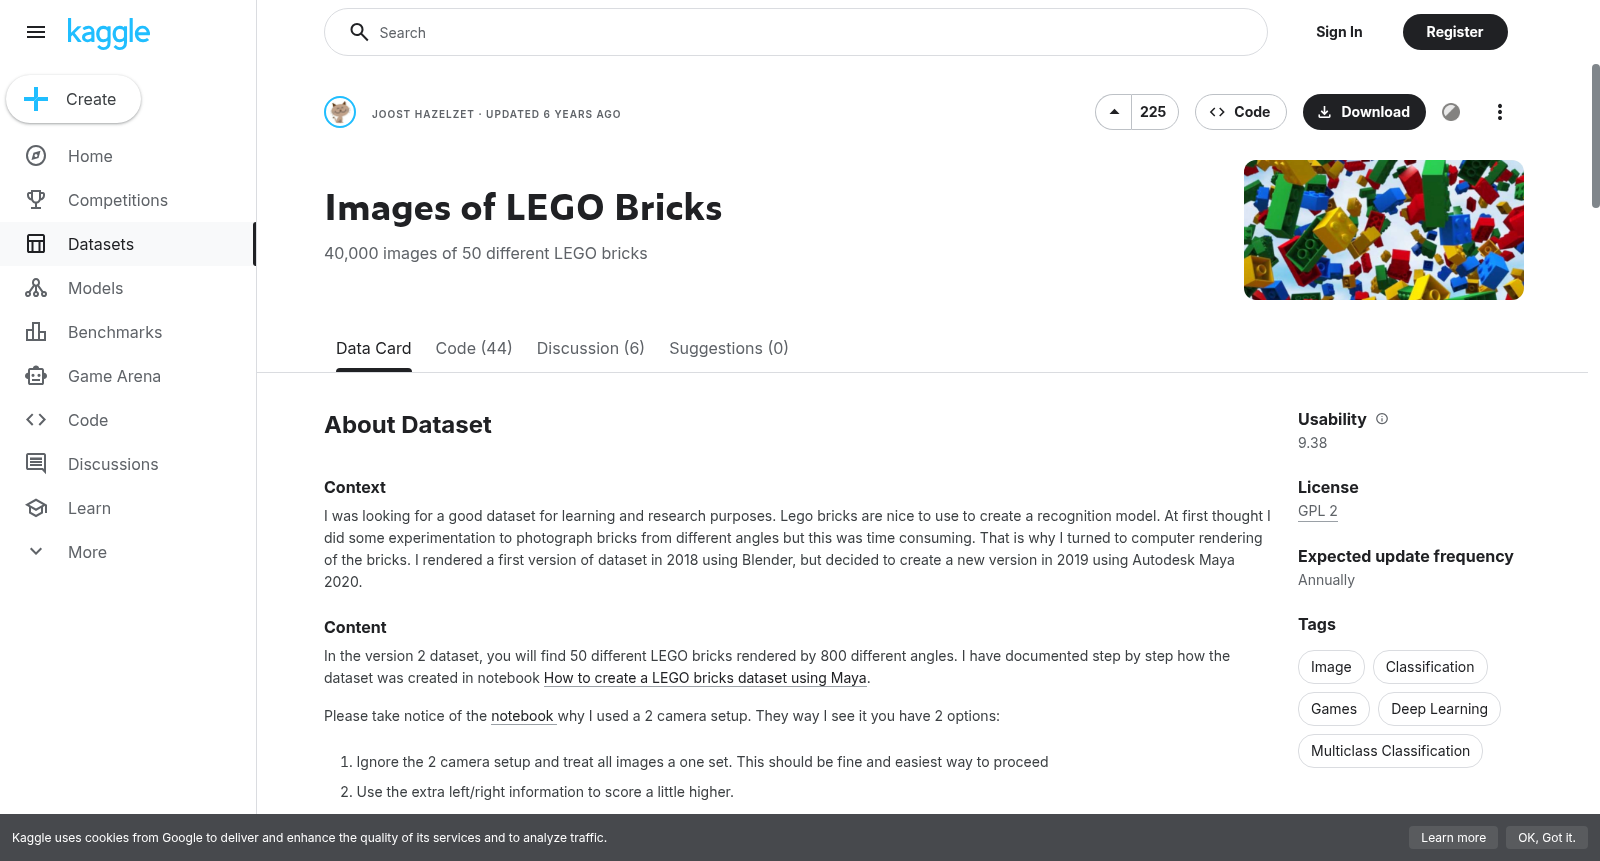Open Learn via the graduation cap icon
Image resolution: width=1600 pixels, height=861 pixels.
(36, 508)
